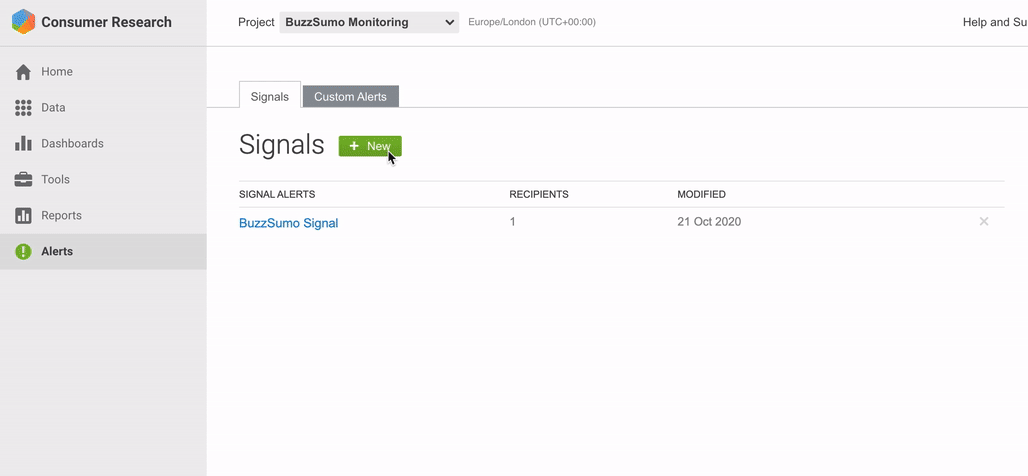This screenshot has width=1028, height=476.
Task: Switch to the Signals tab
Action: click(270, 96)
